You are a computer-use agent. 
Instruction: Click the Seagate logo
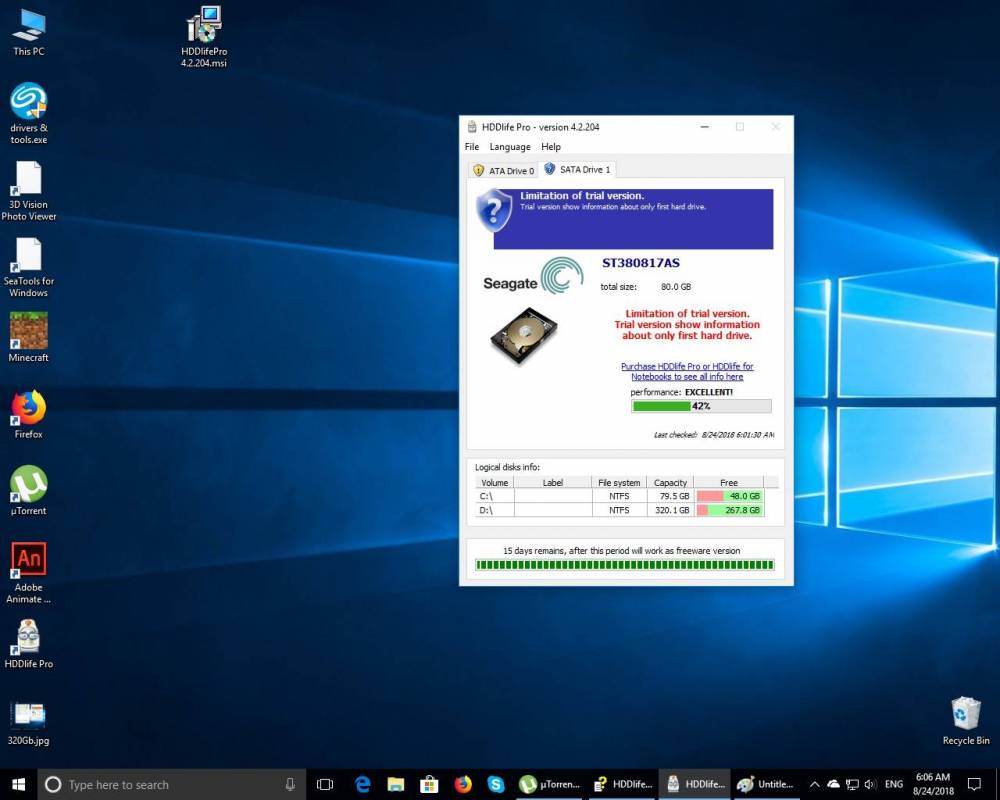[x=533, y=277]
